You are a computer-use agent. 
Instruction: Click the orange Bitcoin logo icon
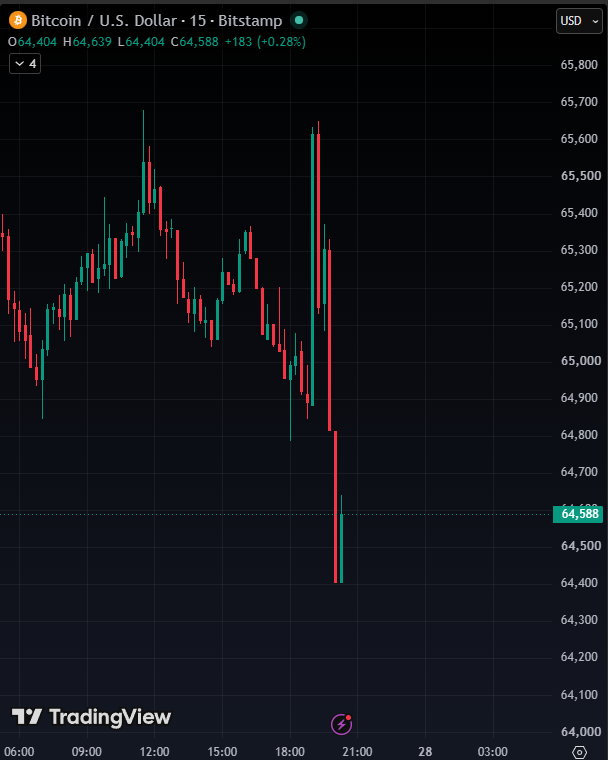18,20
